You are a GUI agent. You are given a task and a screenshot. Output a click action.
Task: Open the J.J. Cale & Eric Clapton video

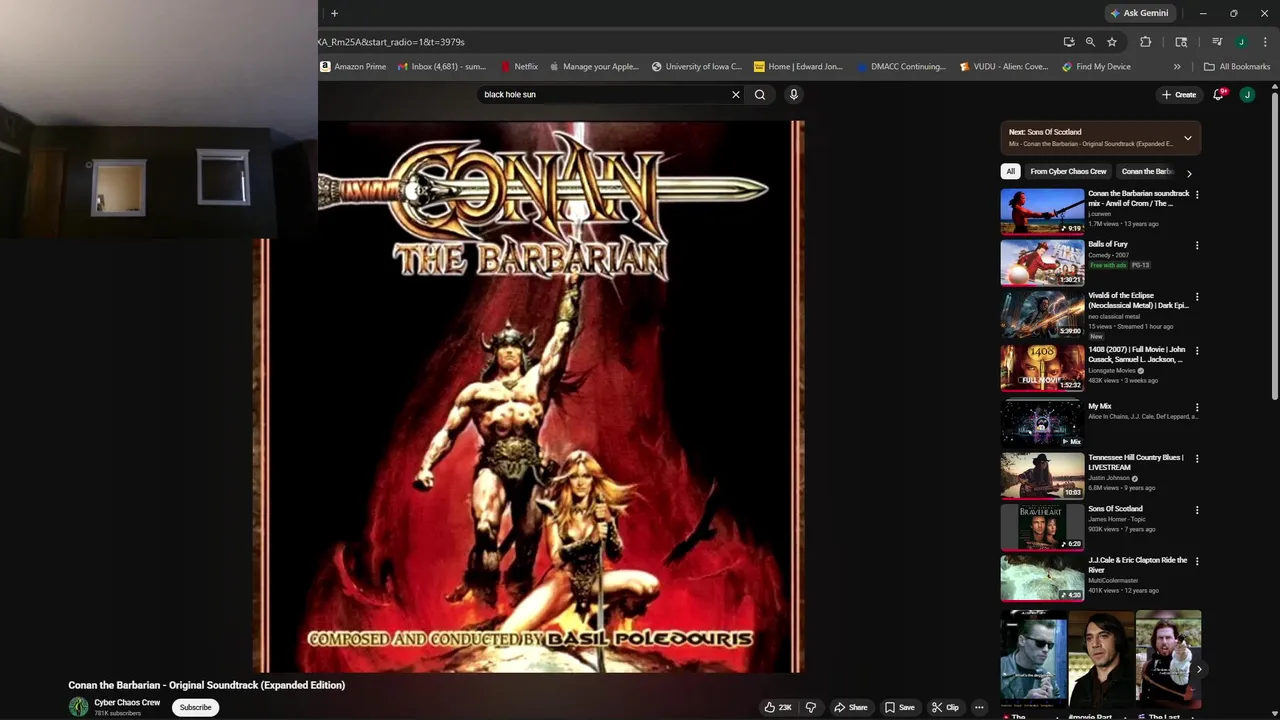point(1042,578)
